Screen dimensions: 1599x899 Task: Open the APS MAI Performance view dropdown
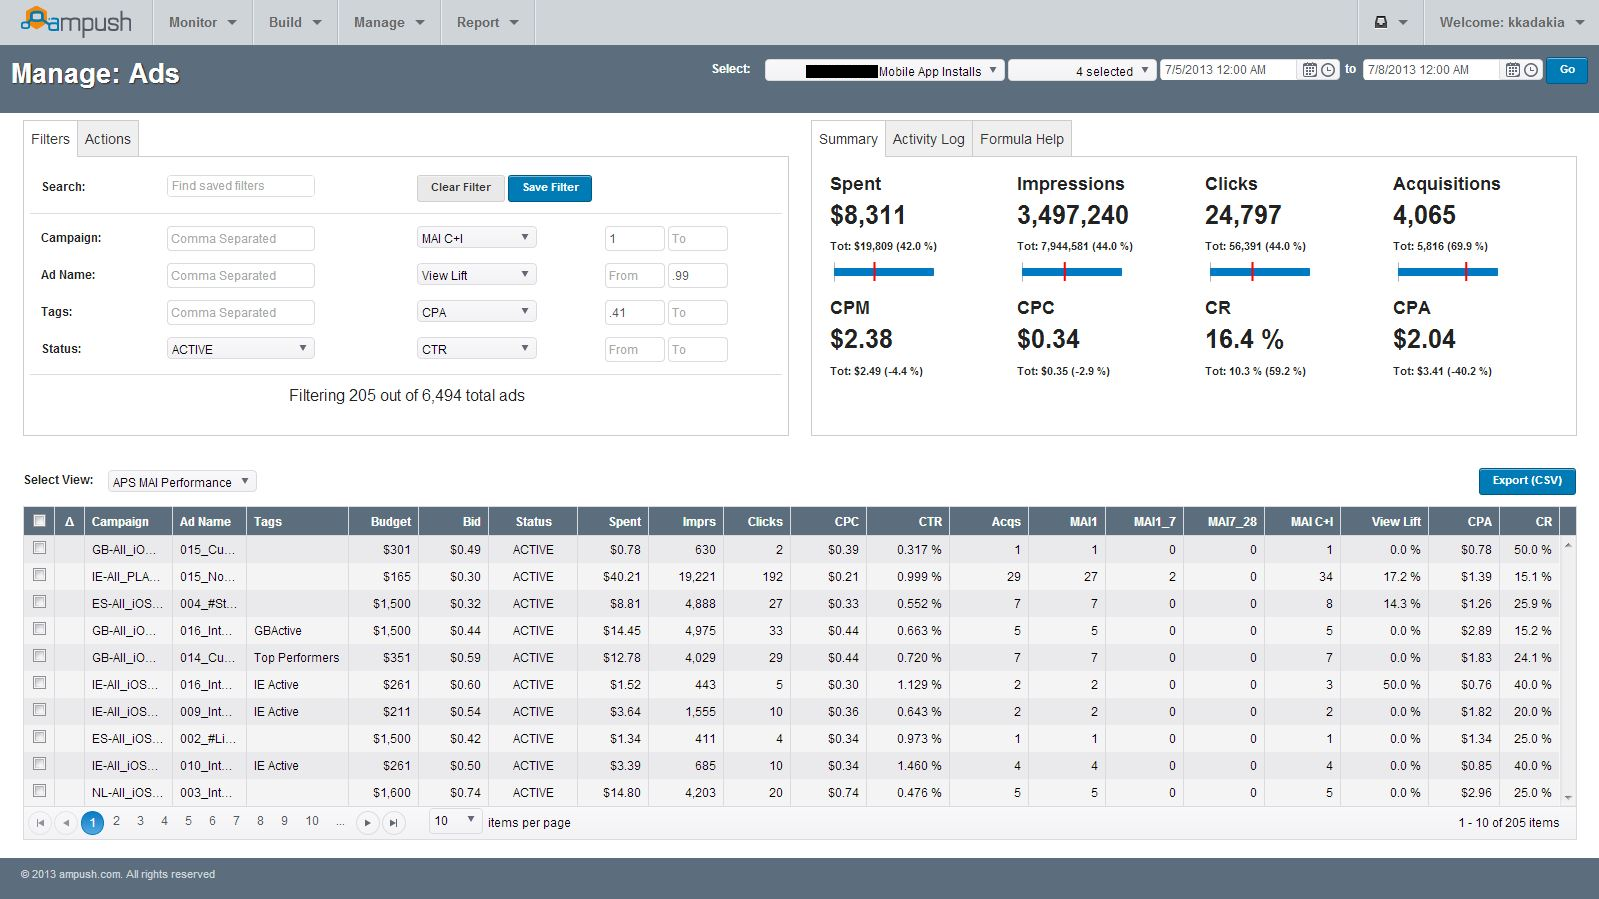[x=182, y=482]
